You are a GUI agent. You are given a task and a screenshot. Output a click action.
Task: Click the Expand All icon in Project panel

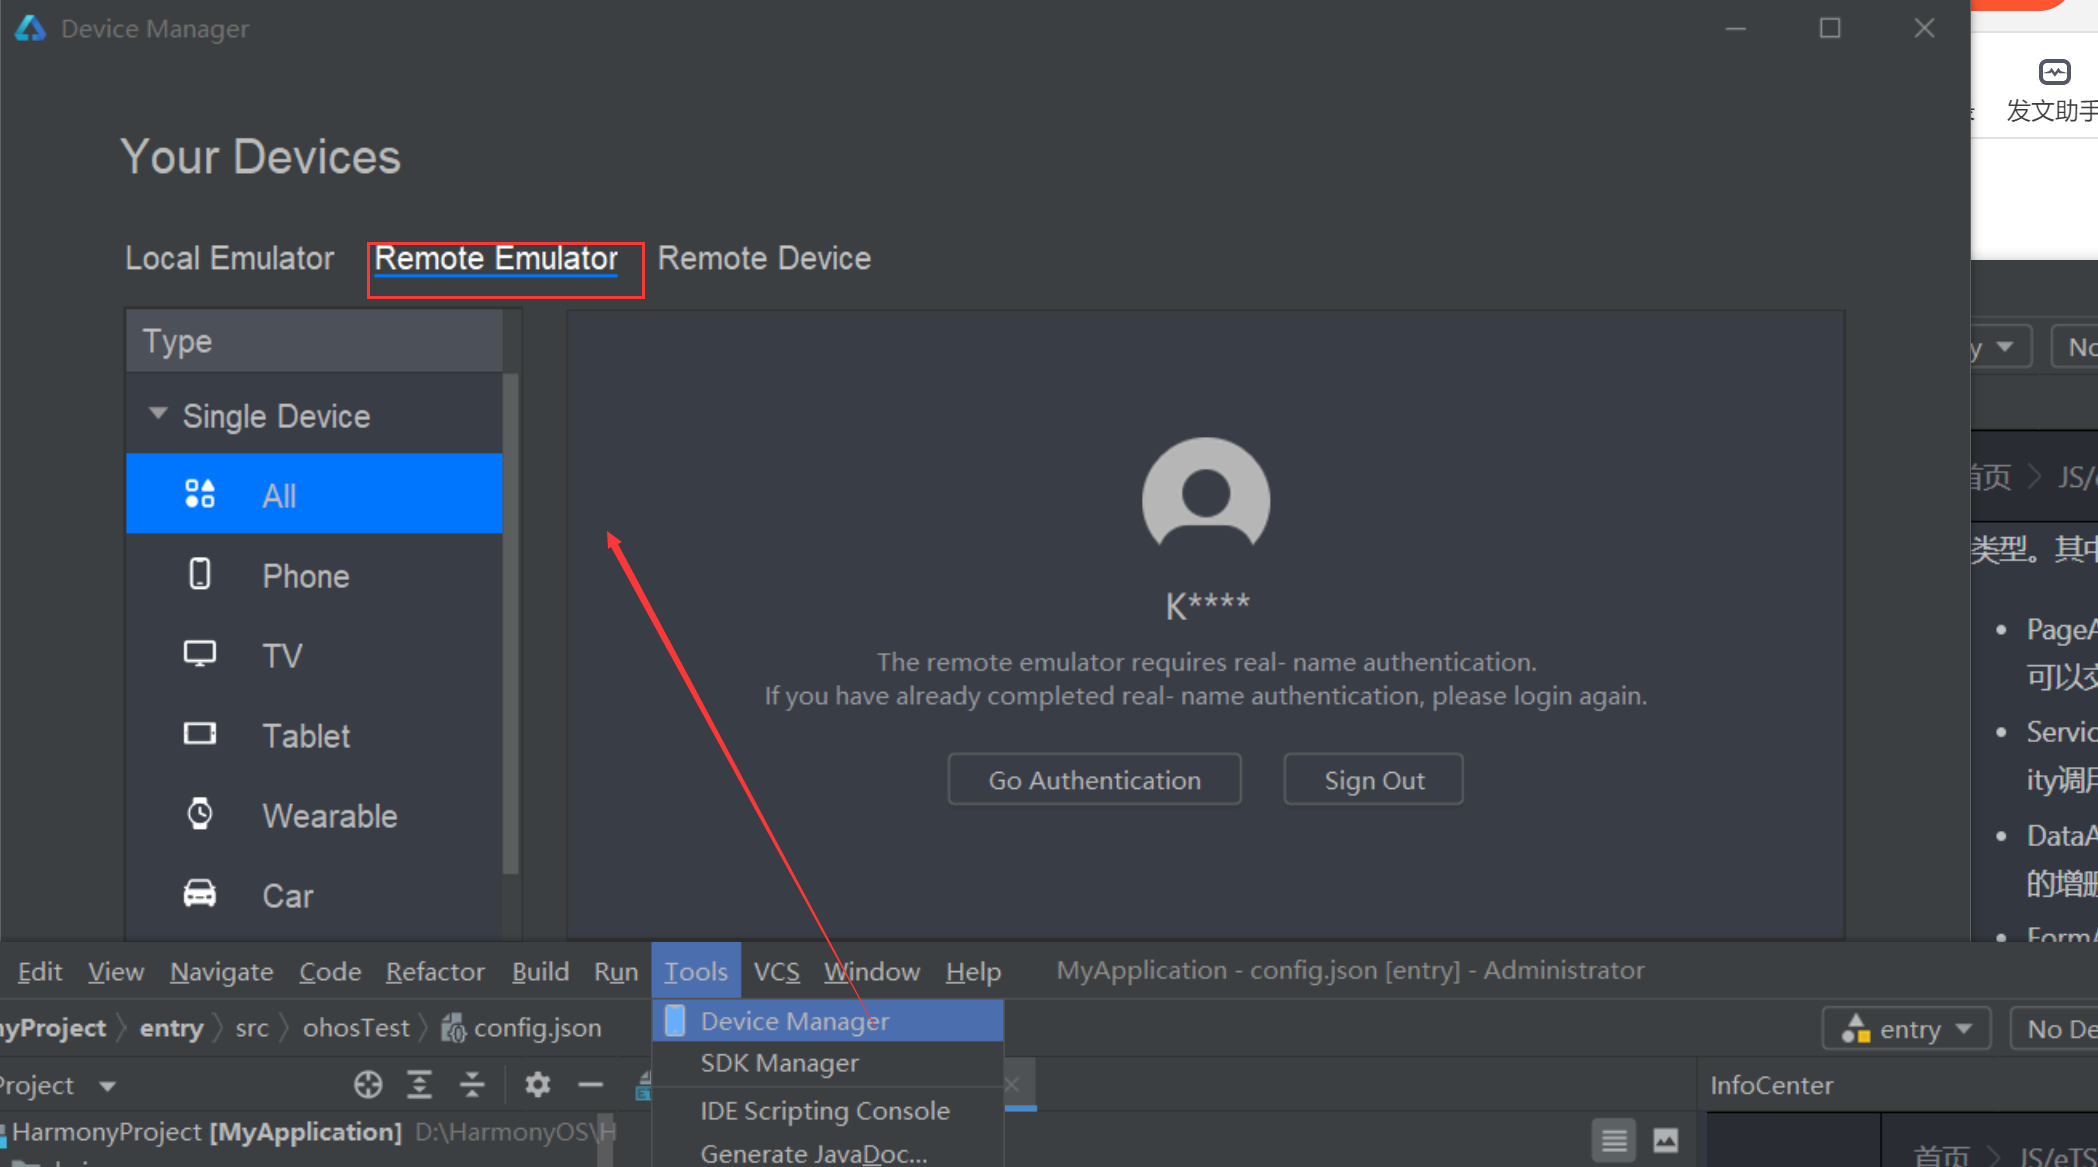pyautogui.click(x=420, y=1085)
